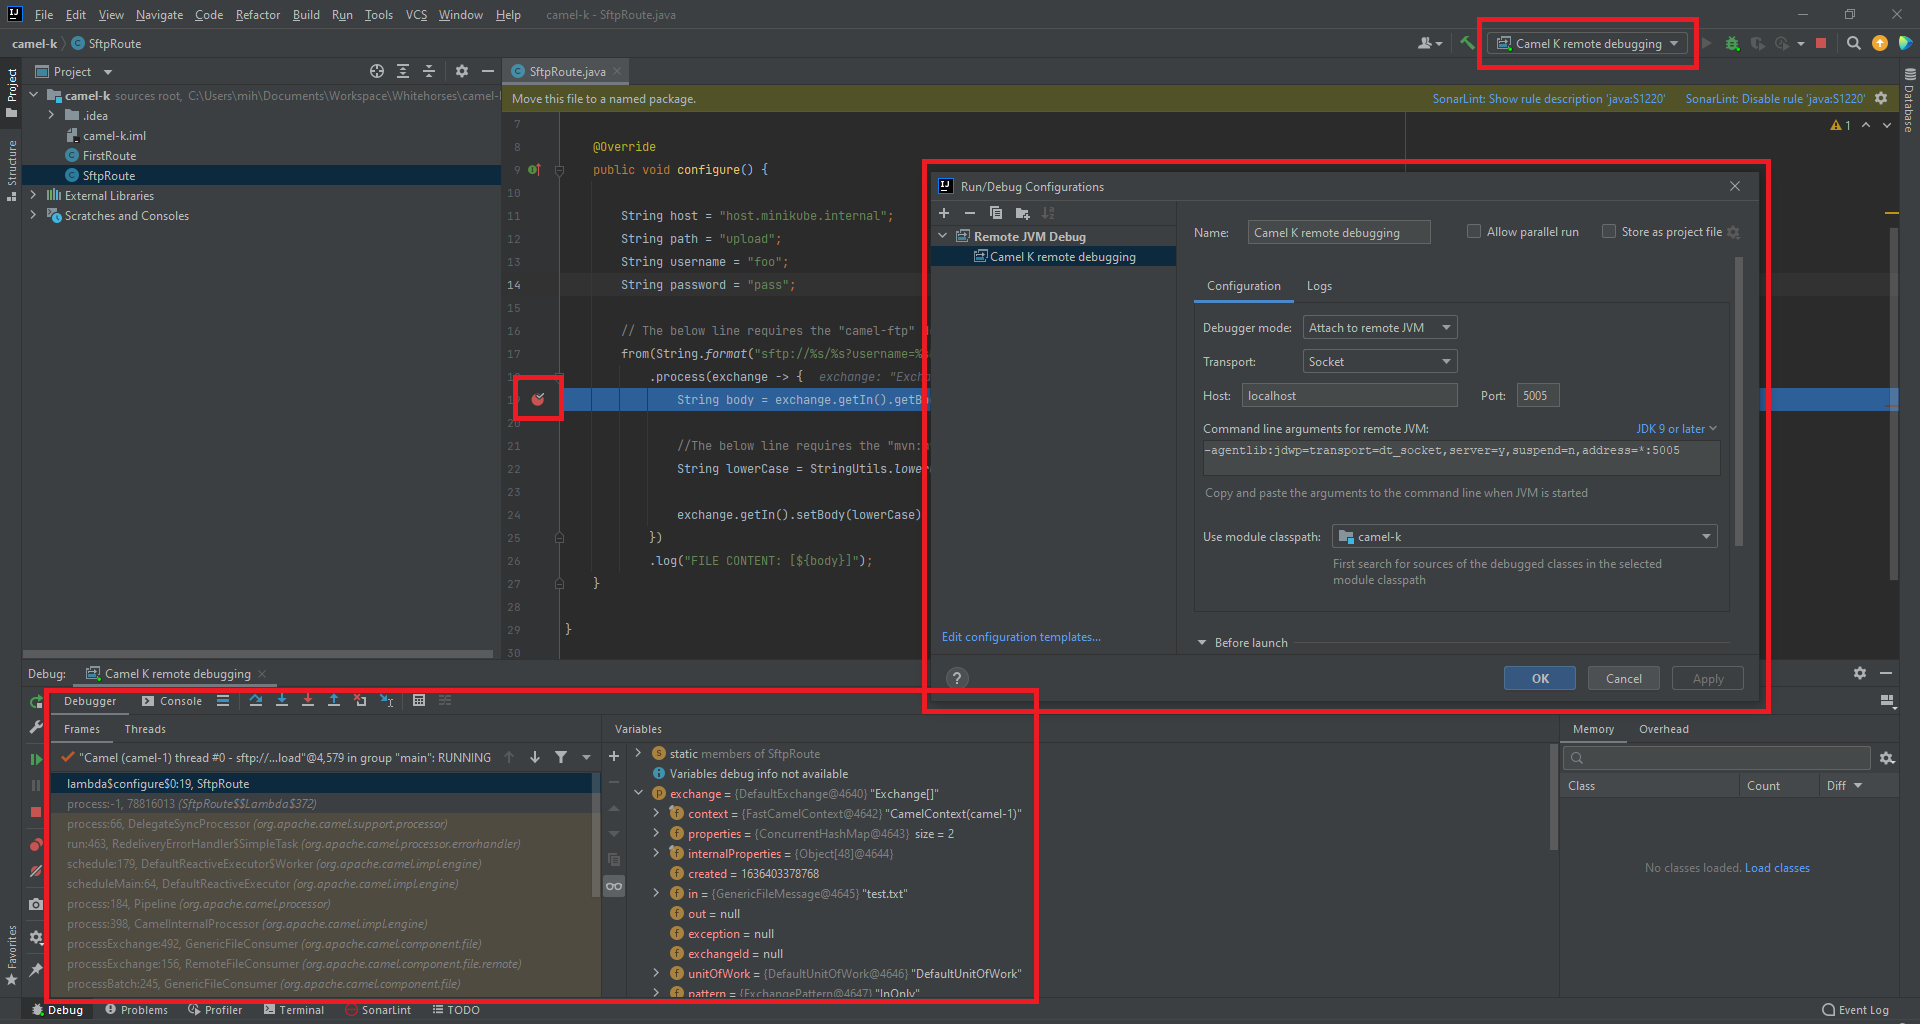The height and width of the screenshot is (1024, 1920).
Task: Resume program with the green play icon
Action: coord(36,759)
